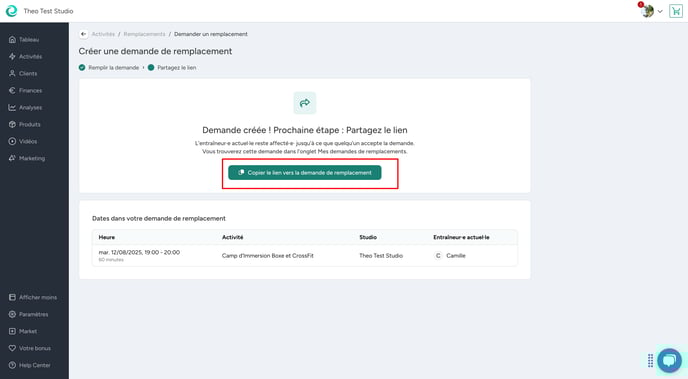
Task: Go to Activités breadcrumb link
Action: [103, 34]
